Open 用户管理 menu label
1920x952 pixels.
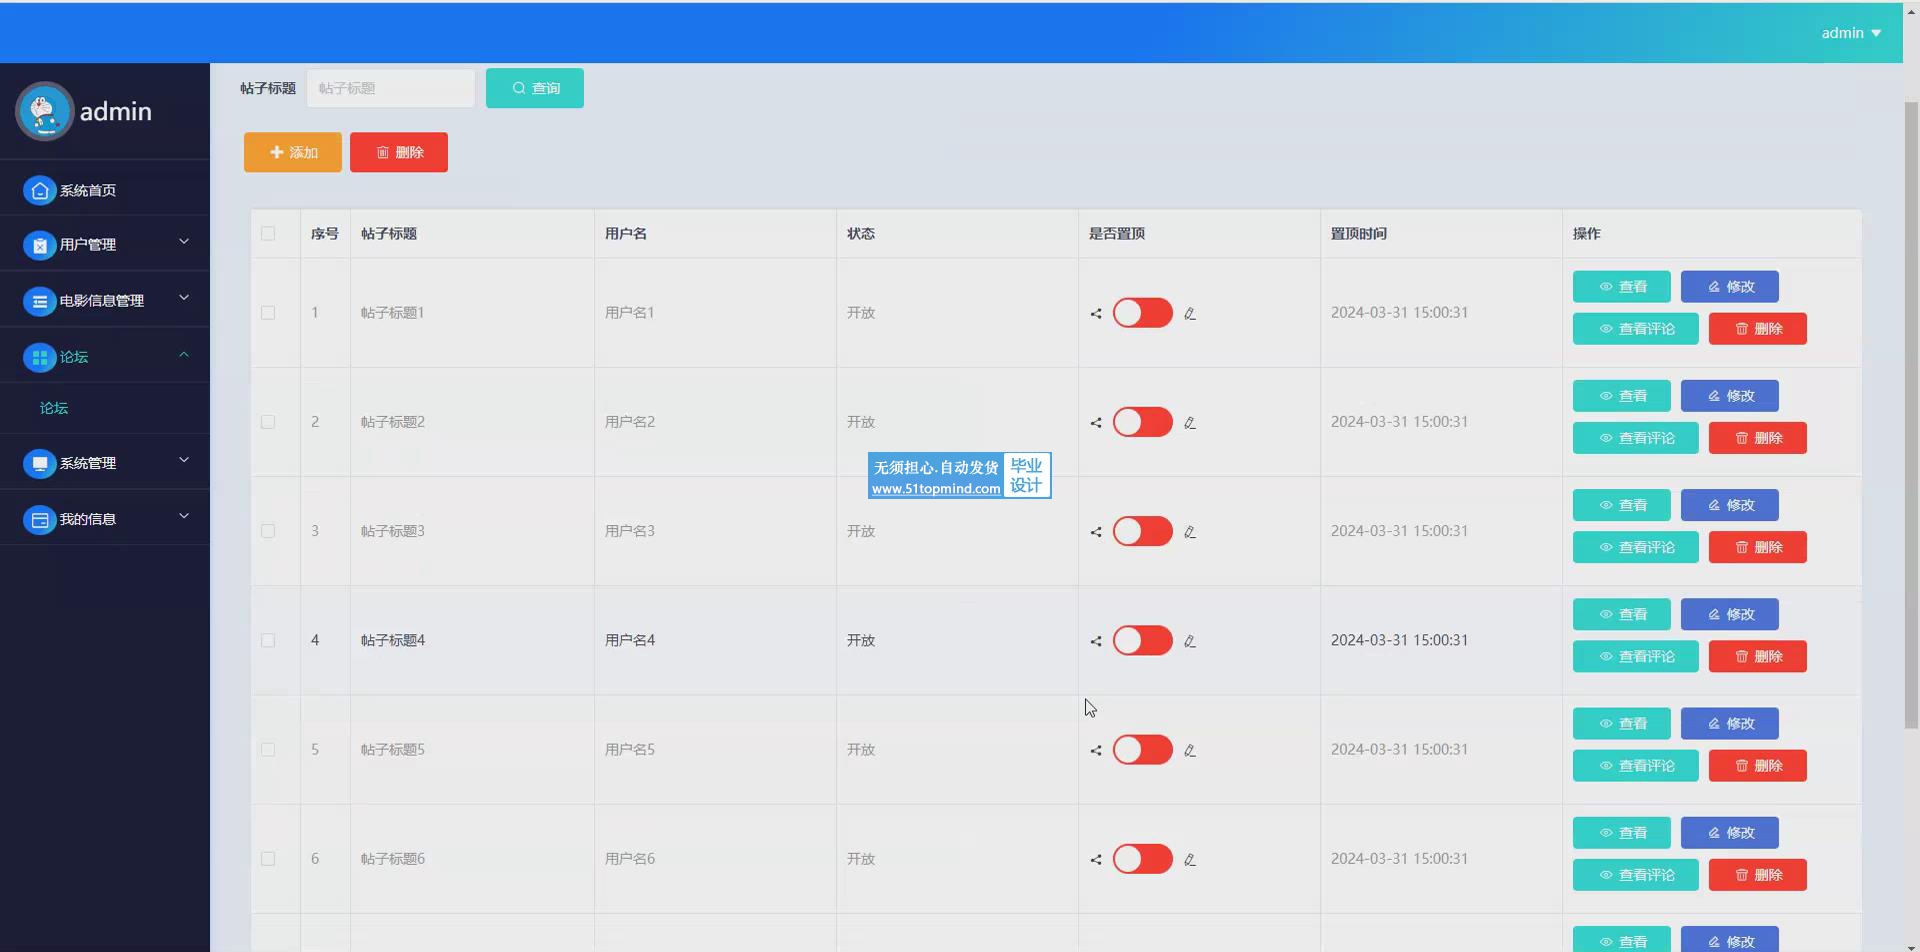click(88, 245)
